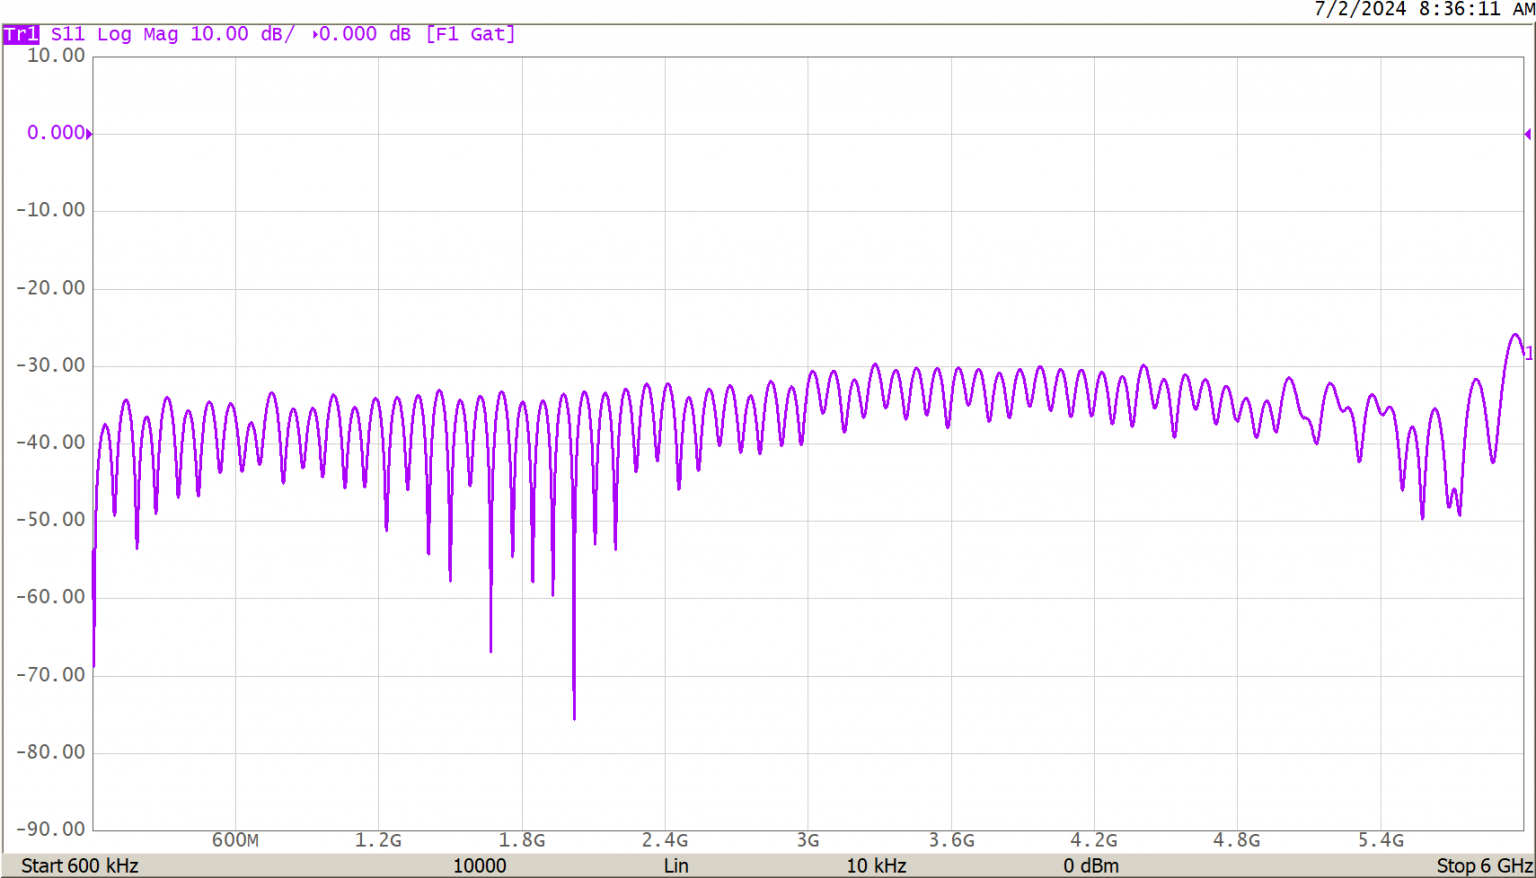Select marker 1 at the right edge

(1527, 352)
